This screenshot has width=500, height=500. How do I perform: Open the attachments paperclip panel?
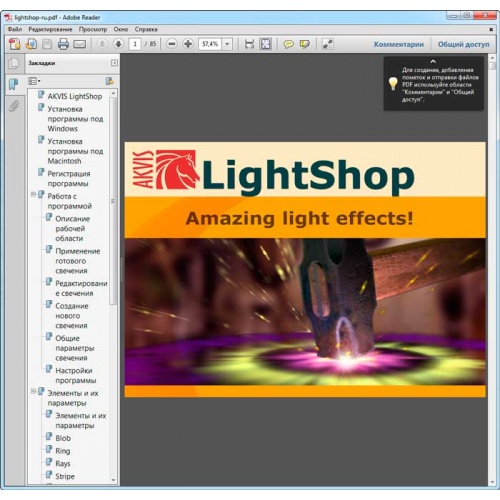pos(13,106)
